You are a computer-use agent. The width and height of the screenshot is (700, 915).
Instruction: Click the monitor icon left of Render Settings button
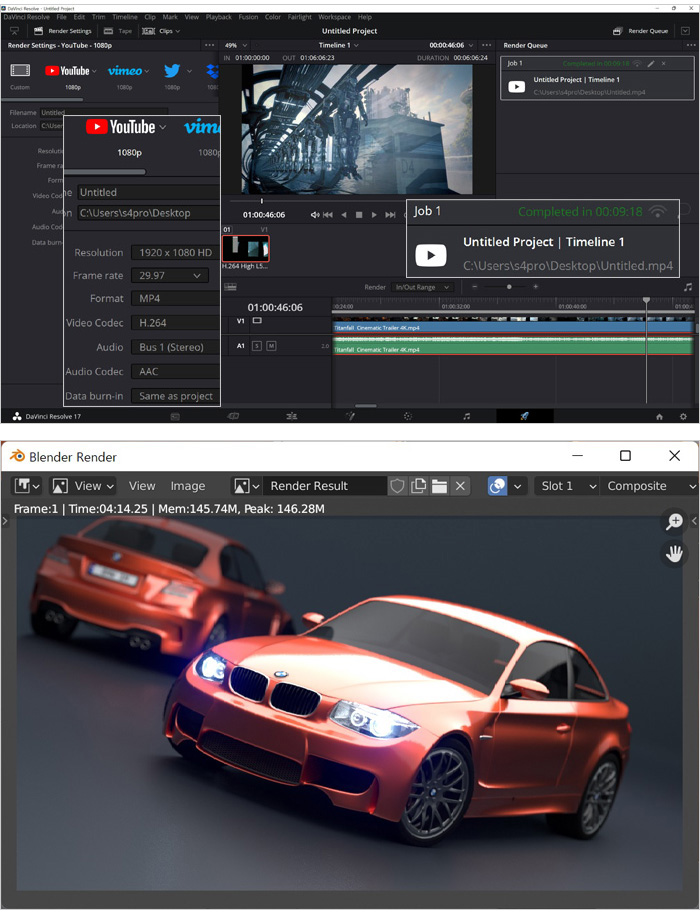coord(15,31)
